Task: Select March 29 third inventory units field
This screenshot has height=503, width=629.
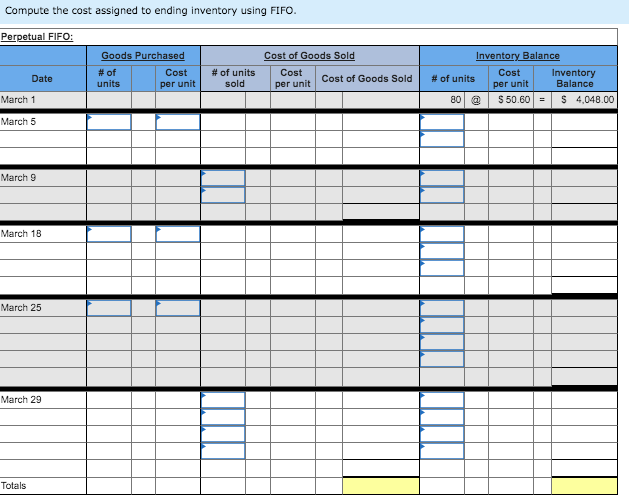Action: click(442, 434)
